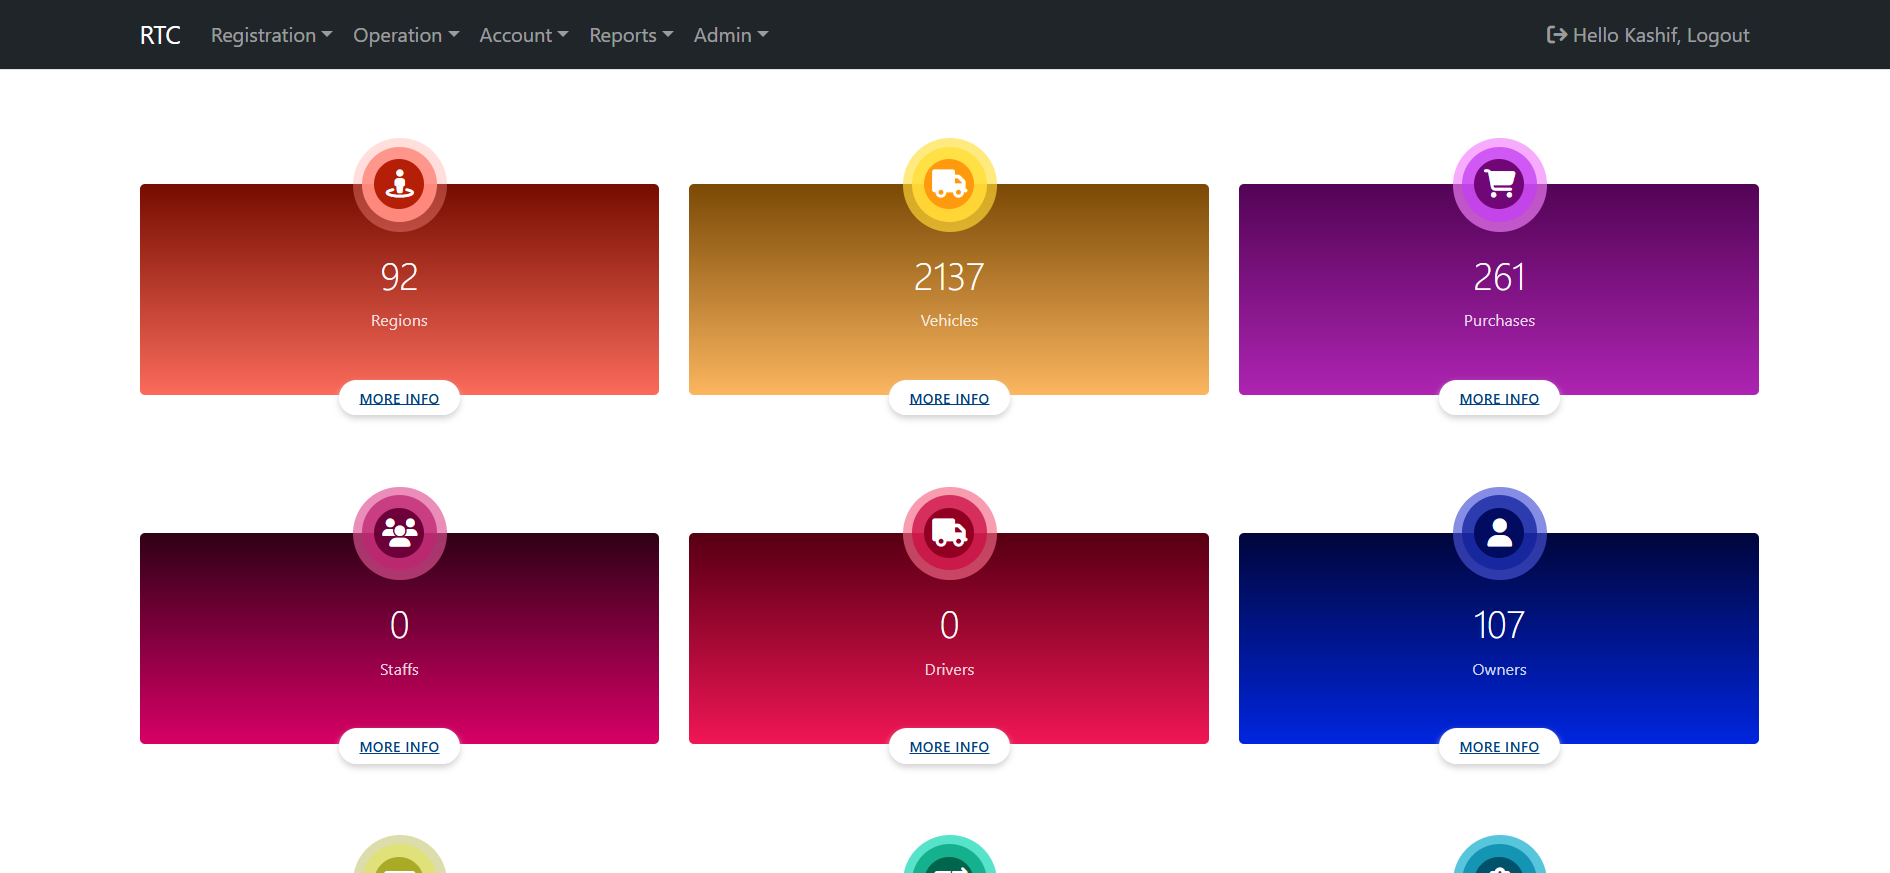The image size is (1890, 873).
Task: Click the Owners user icon
Action: (x=1499, y=533)
